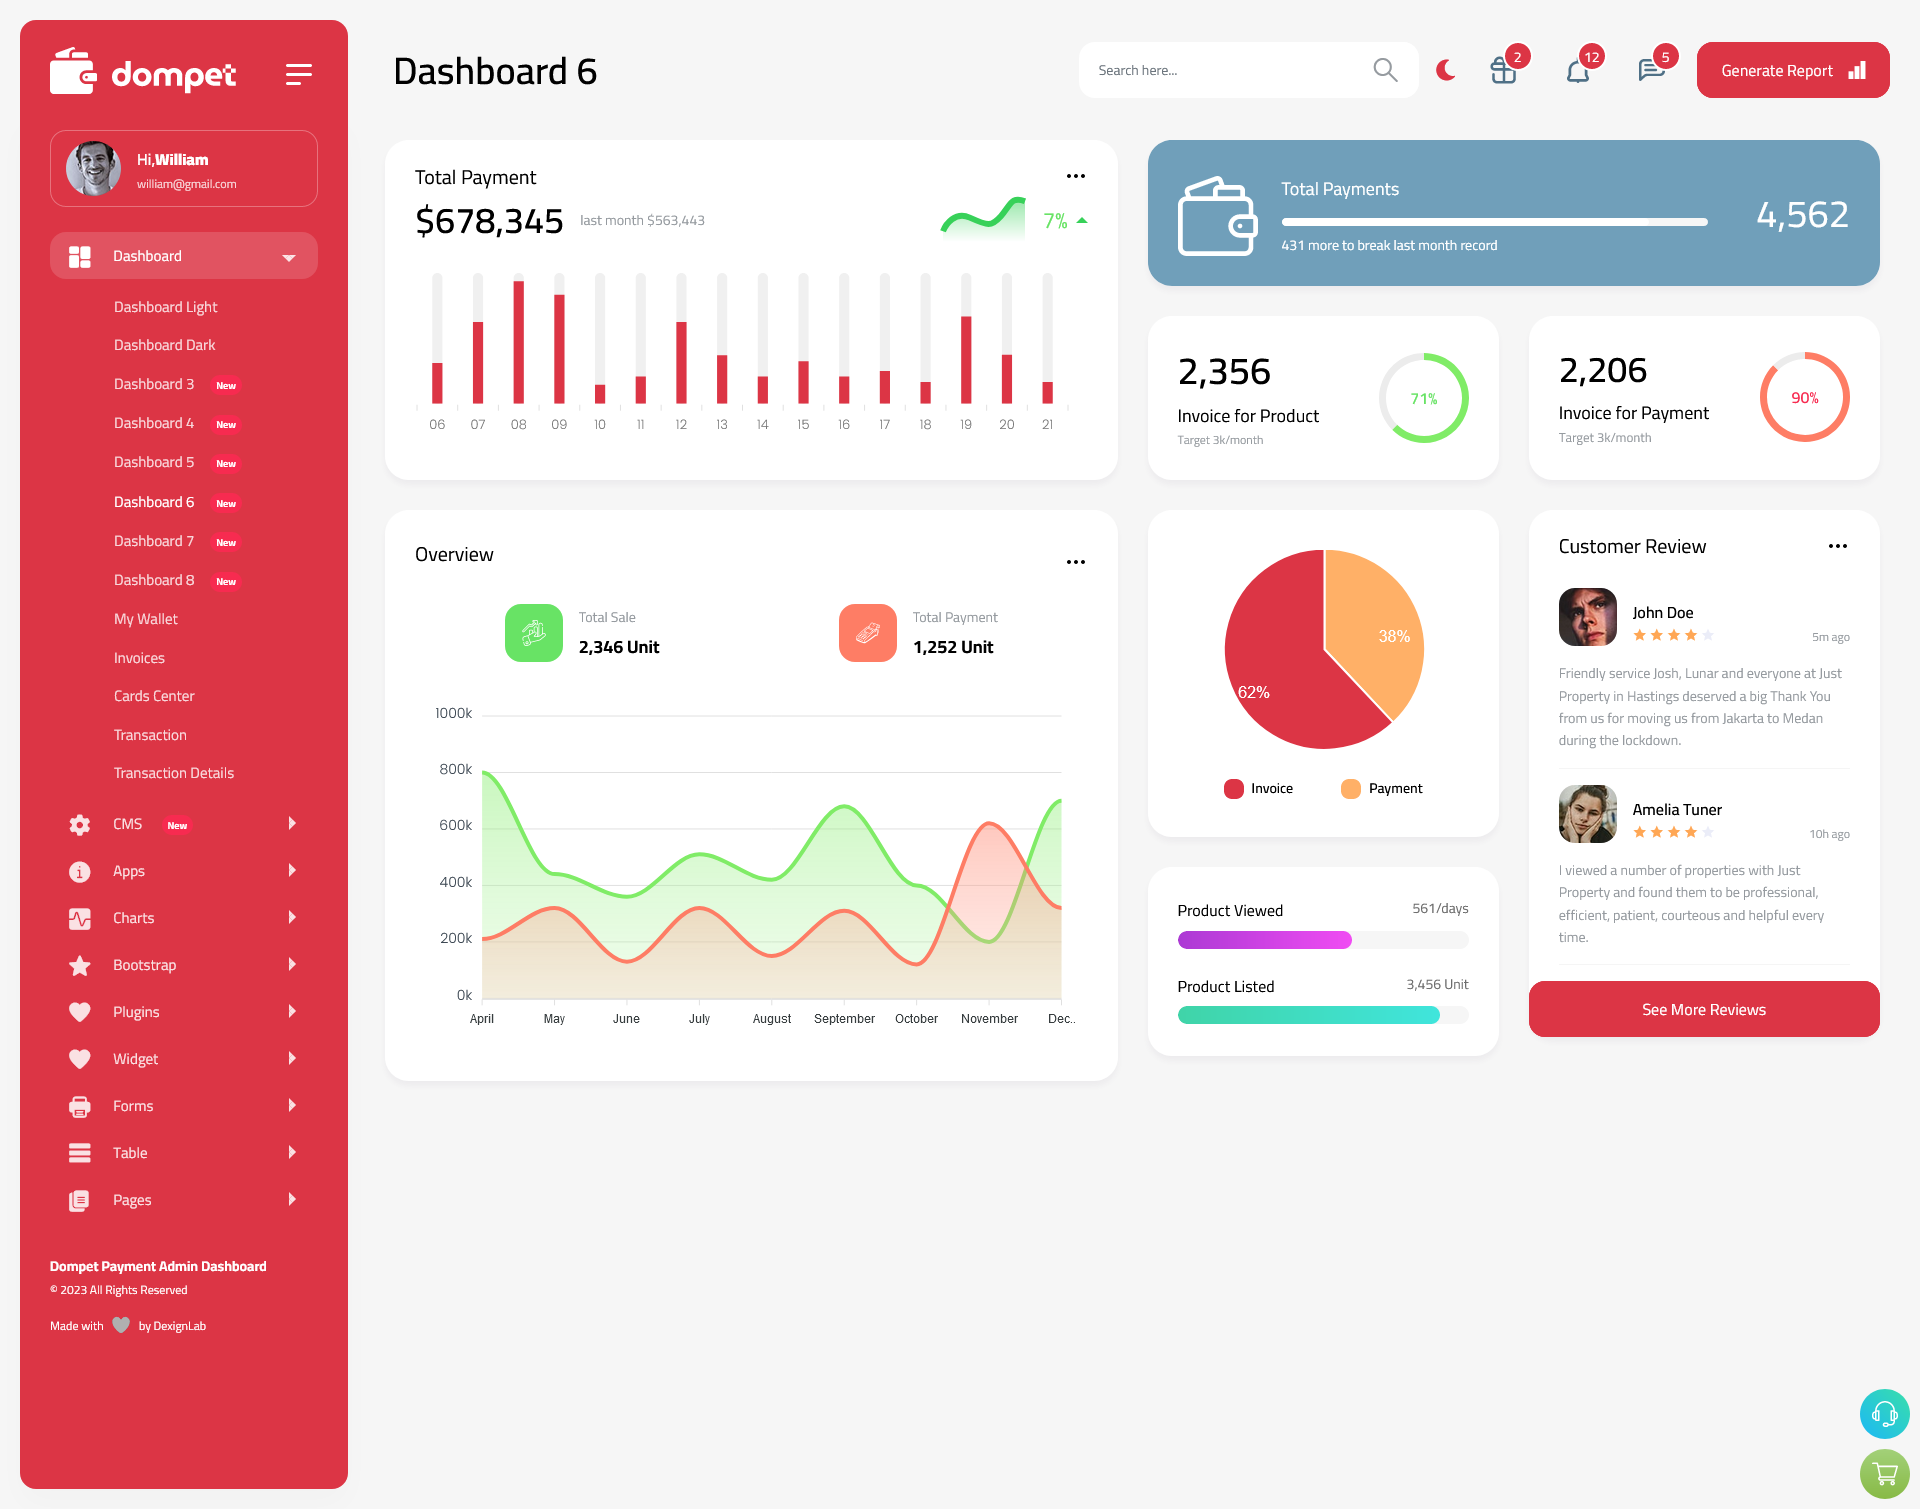Screen dimensions: 1920x1509
Task: Toggle dark mode moon switch
Action: click(1446, 69)
